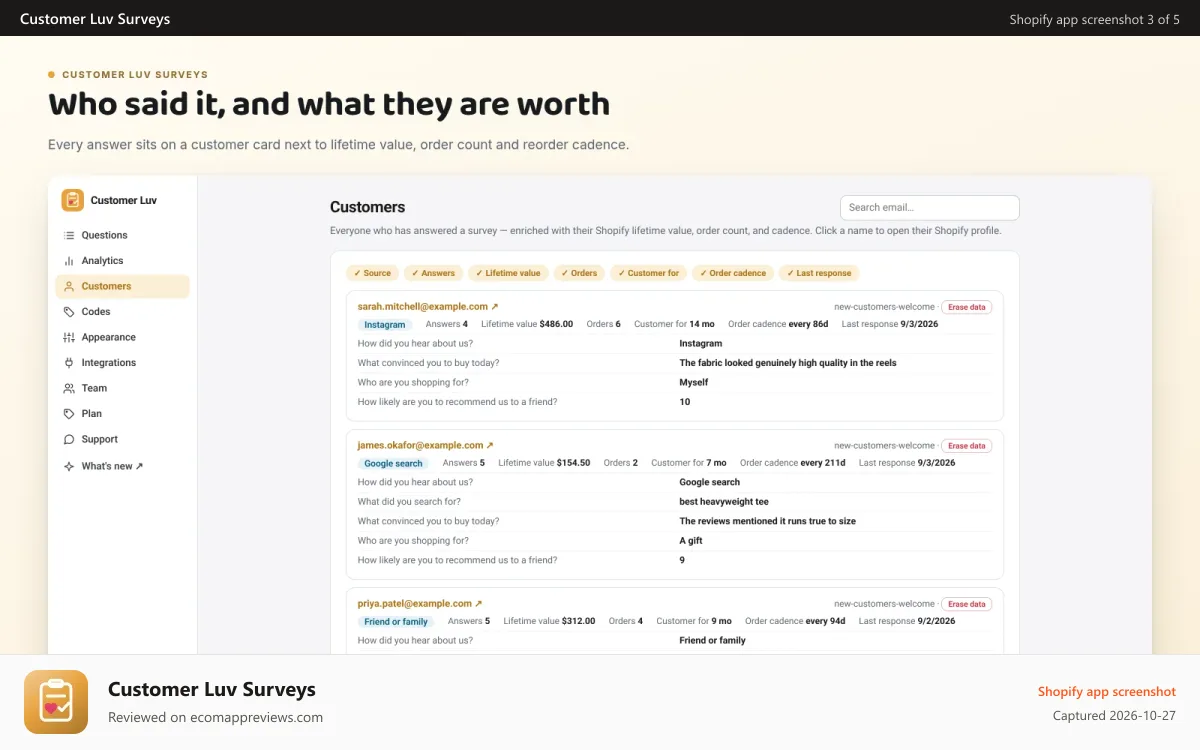Navigate to Appearance settings

click(x=122, y=337)
